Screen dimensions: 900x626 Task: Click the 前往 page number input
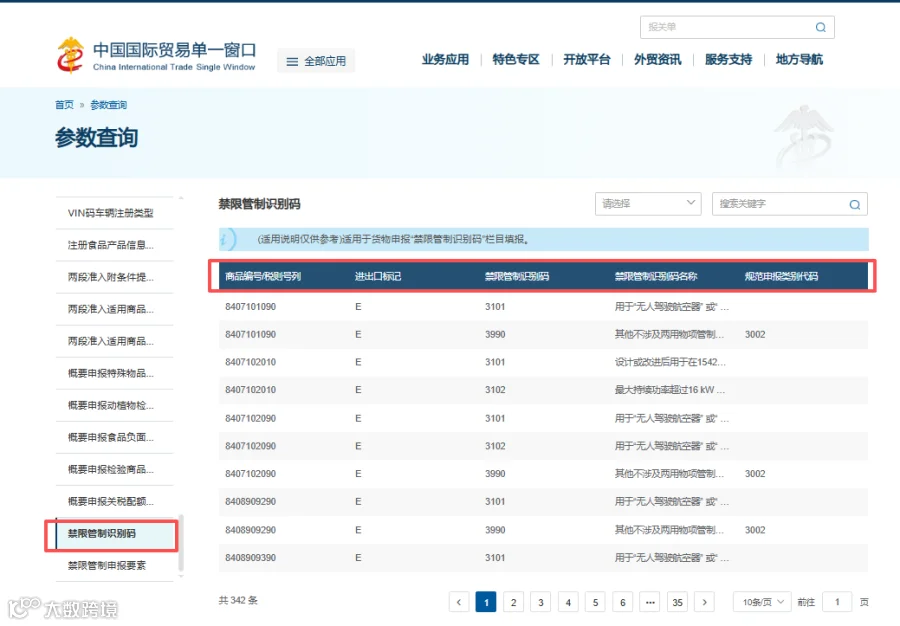tap(837, 602)
